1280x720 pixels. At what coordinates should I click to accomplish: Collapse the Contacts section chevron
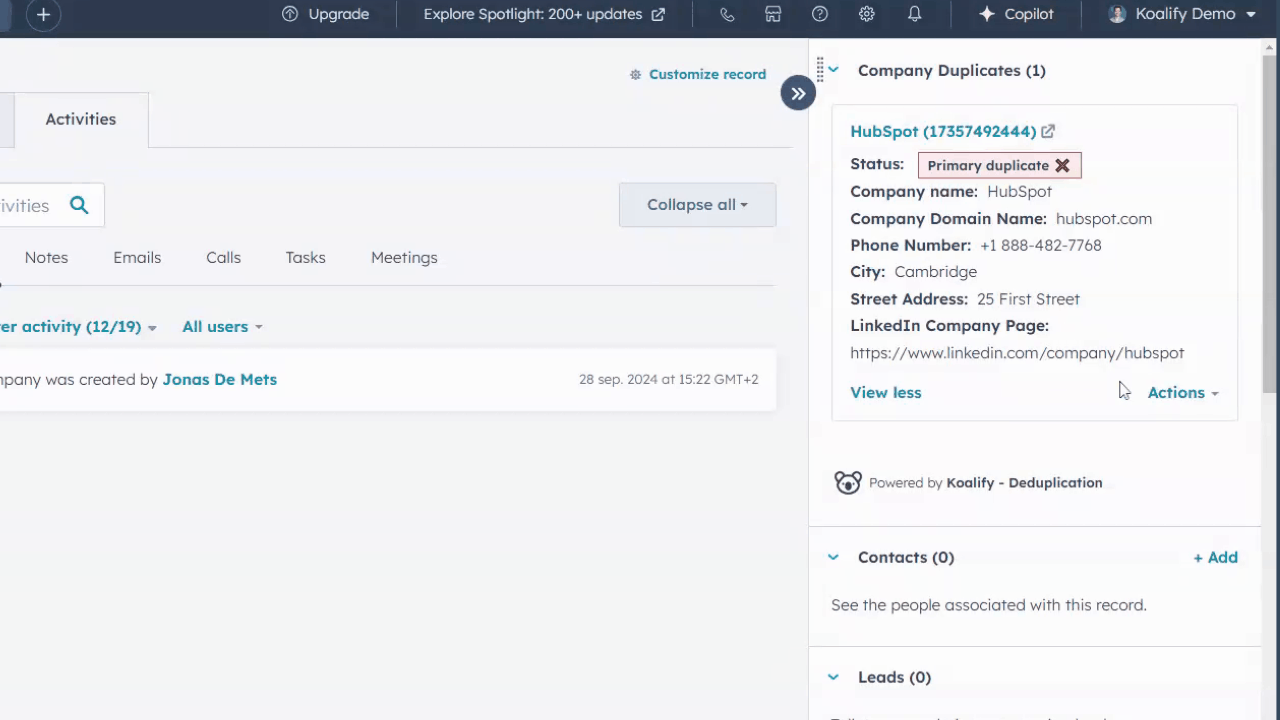pos(833,557)
